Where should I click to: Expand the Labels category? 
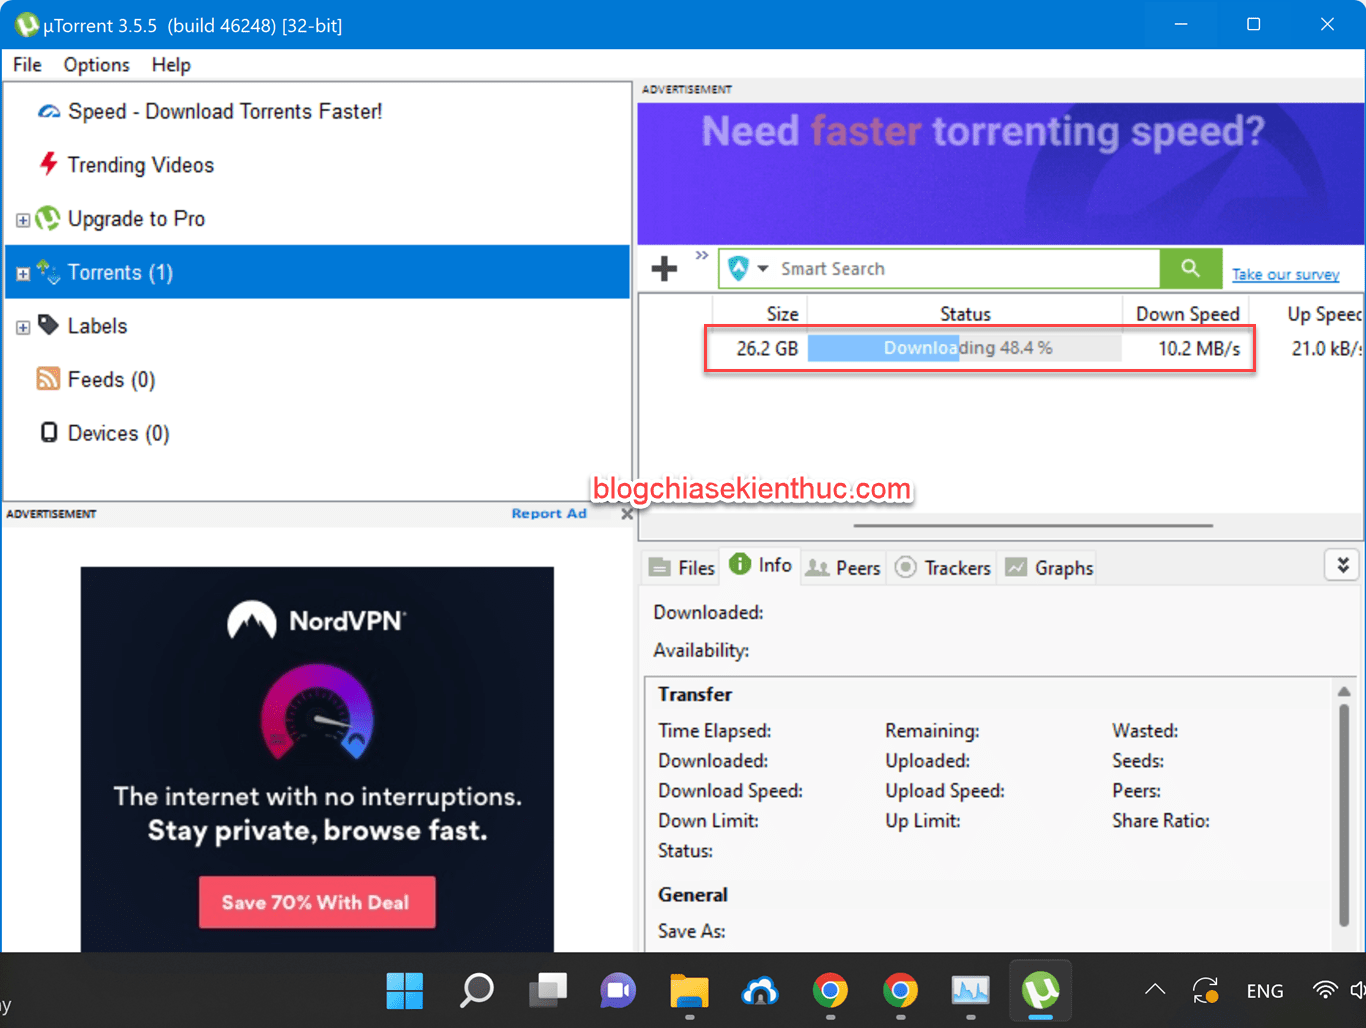pos(22,326)
